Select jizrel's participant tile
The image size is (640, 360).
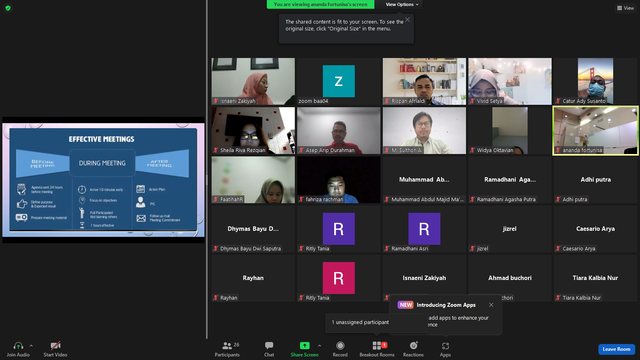tap(509, 229)
